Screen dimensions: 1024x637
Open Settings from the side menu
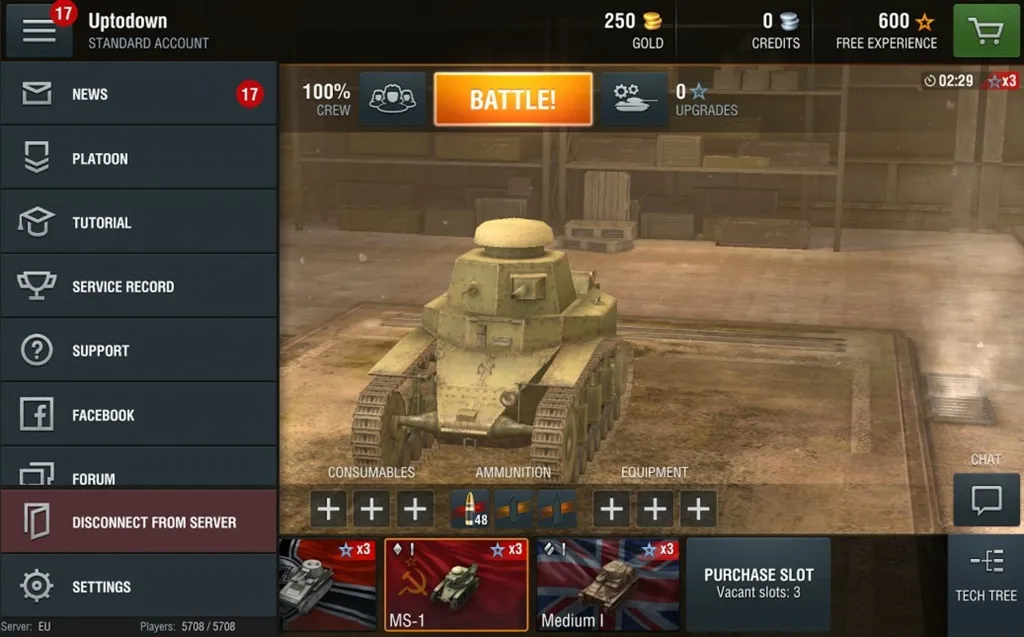tap(139, 586)
